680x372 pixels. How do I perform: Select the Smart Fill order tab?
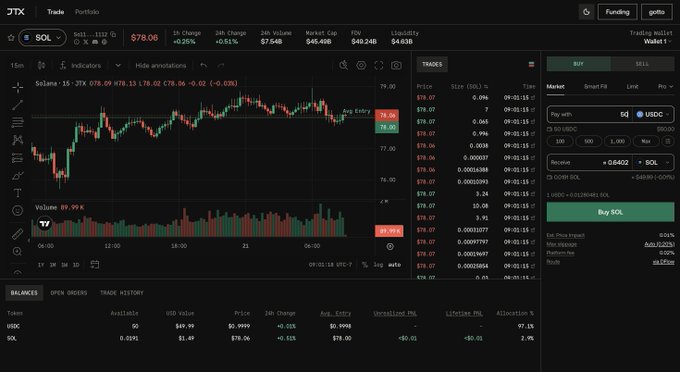pos(595,87)
